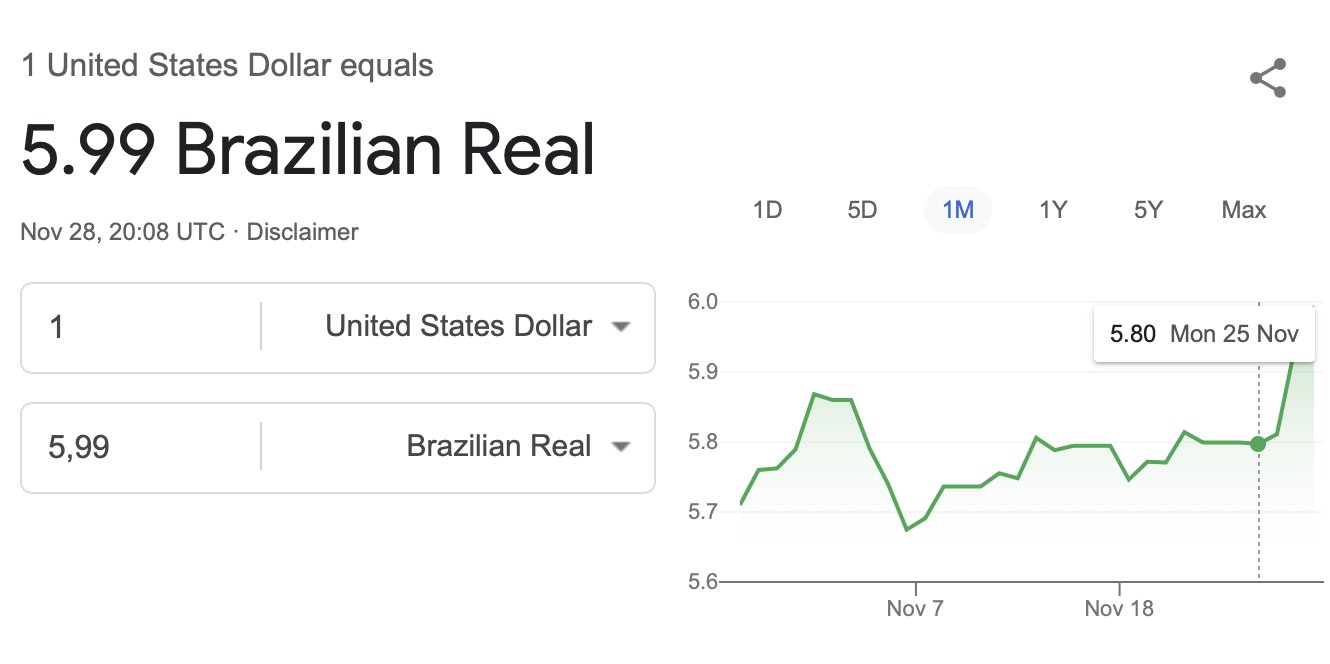
Task: Click the 5,99 real amount field
Action: point(140,447)
